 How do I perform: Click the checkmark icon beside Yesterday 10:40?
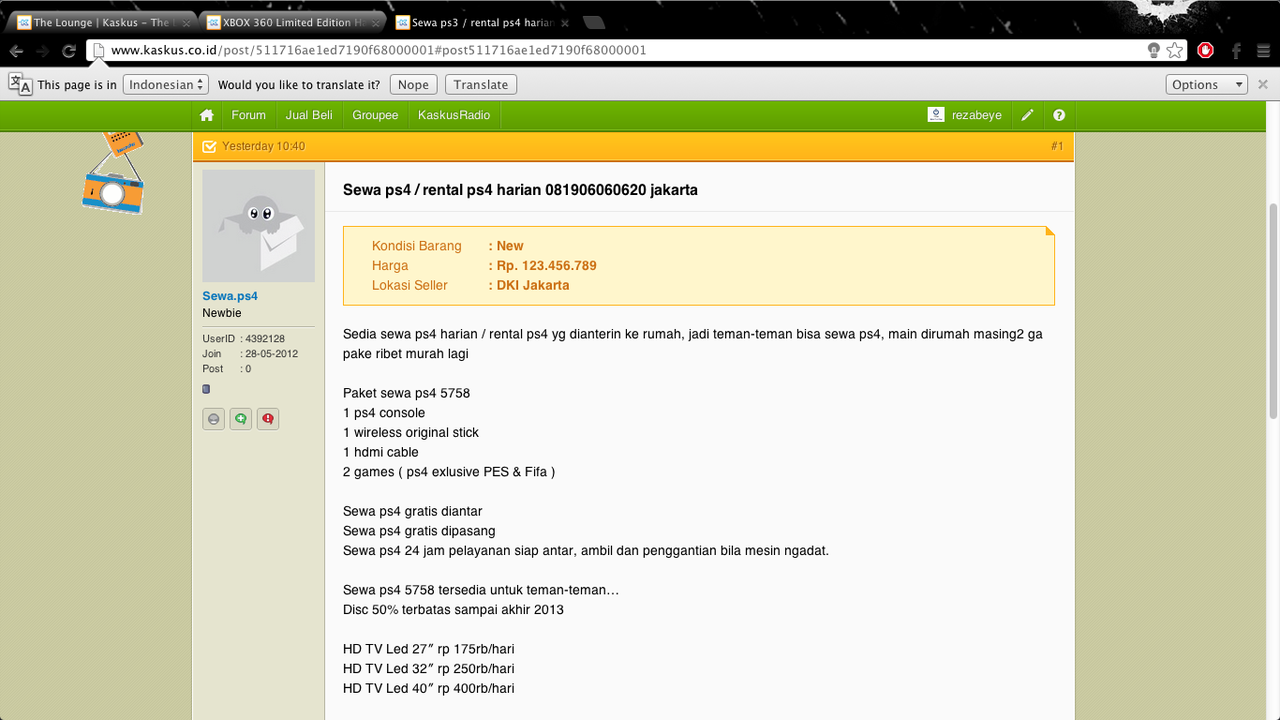point(209,146)
